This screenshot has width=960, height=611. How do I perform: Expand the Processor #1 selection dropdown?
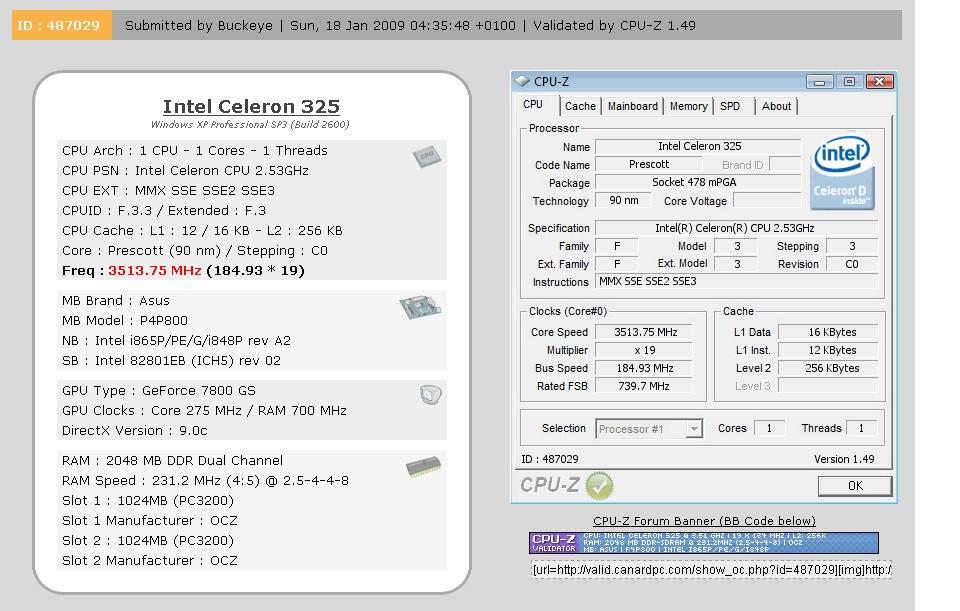[x=694, y=429]
